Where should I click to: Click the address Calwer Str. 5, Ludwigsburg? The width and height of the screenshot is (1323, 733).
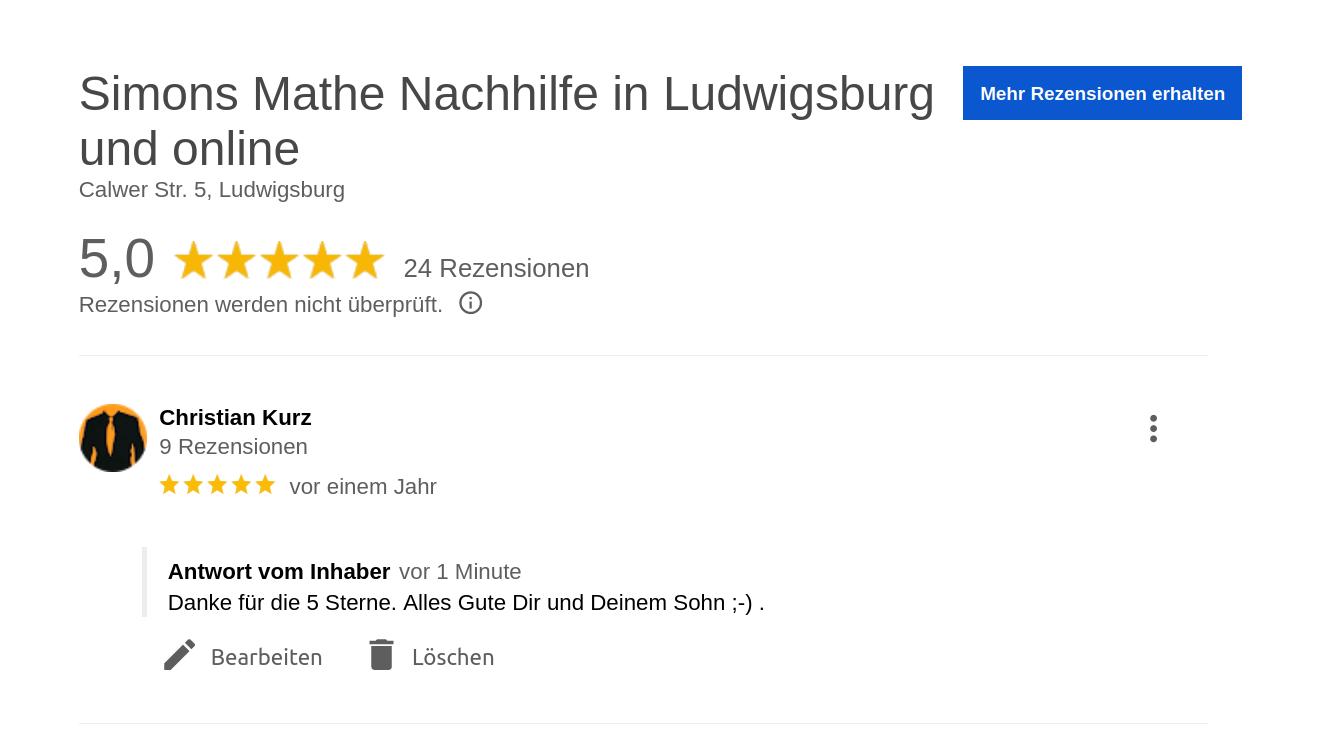212,190
